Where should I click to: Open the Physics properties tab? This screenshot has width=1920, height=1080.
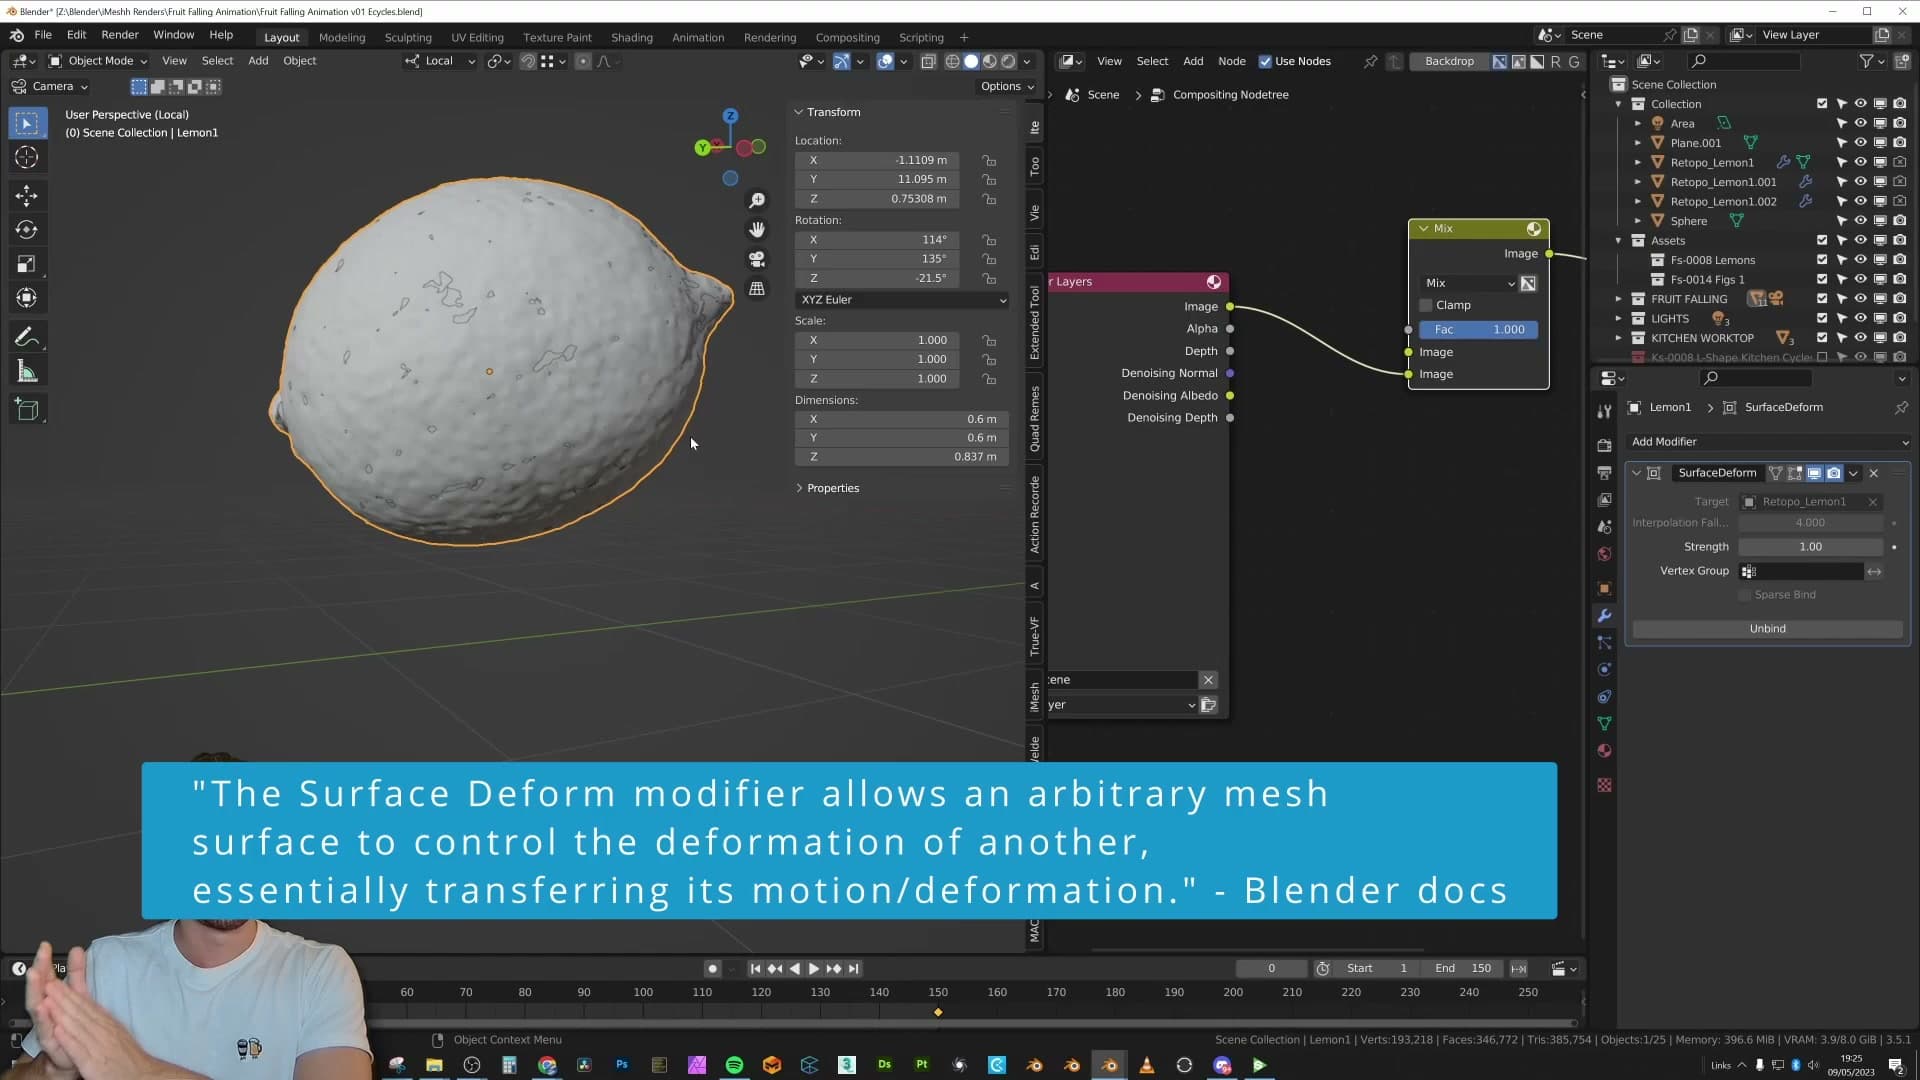point(1604,670)
